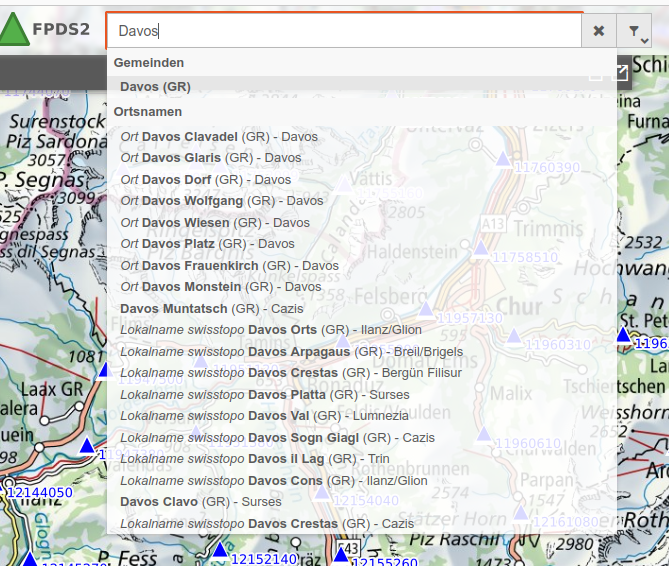Click blue triangle marker near Laax GR

point(104,370)
